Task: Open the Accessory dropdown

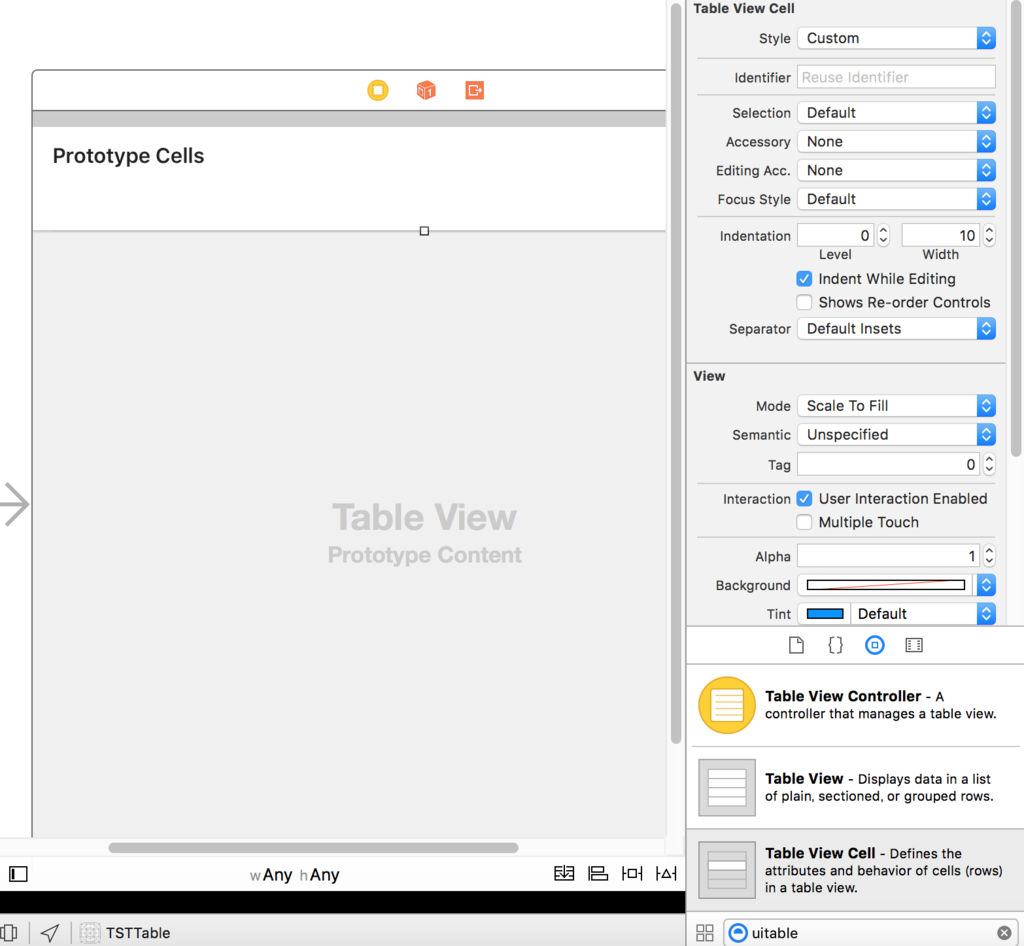Action: (x=896, y=141)
